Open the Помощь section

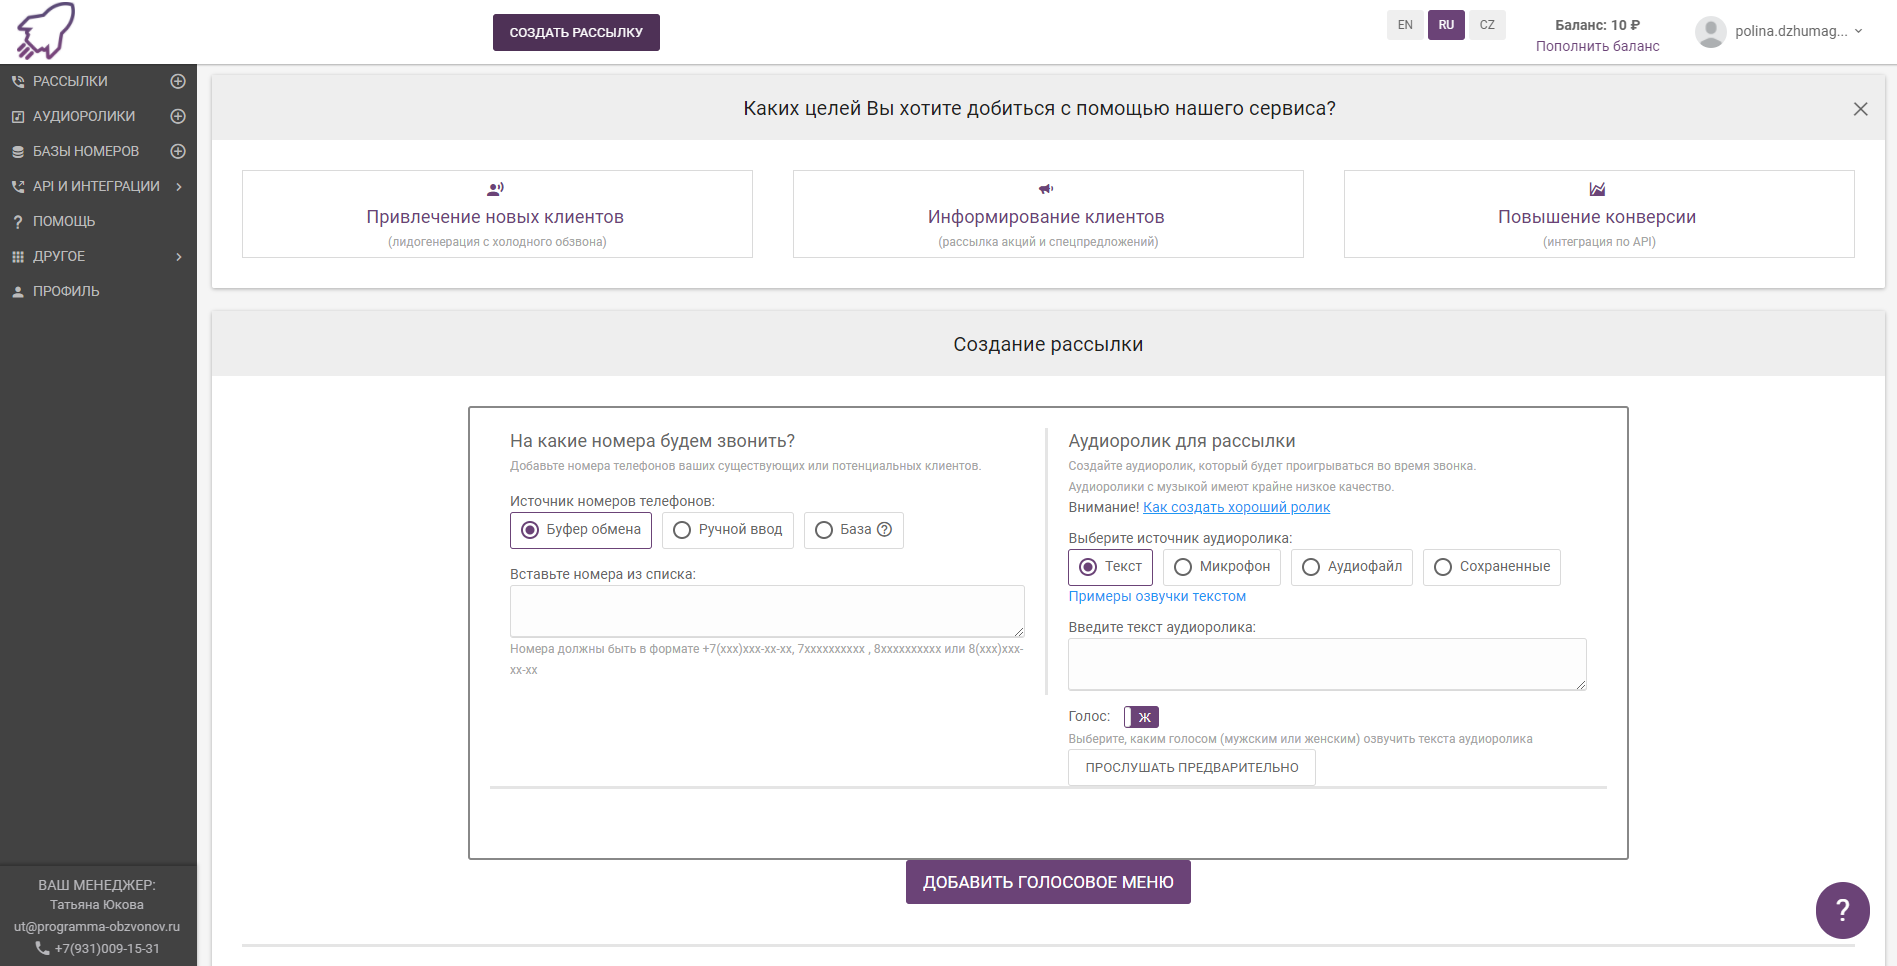tap(64, 221)
